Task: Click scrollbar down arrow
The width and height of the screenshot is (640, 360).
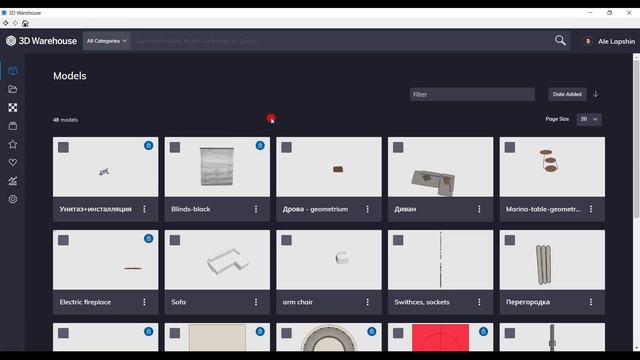Action: [x=636, y=348]
